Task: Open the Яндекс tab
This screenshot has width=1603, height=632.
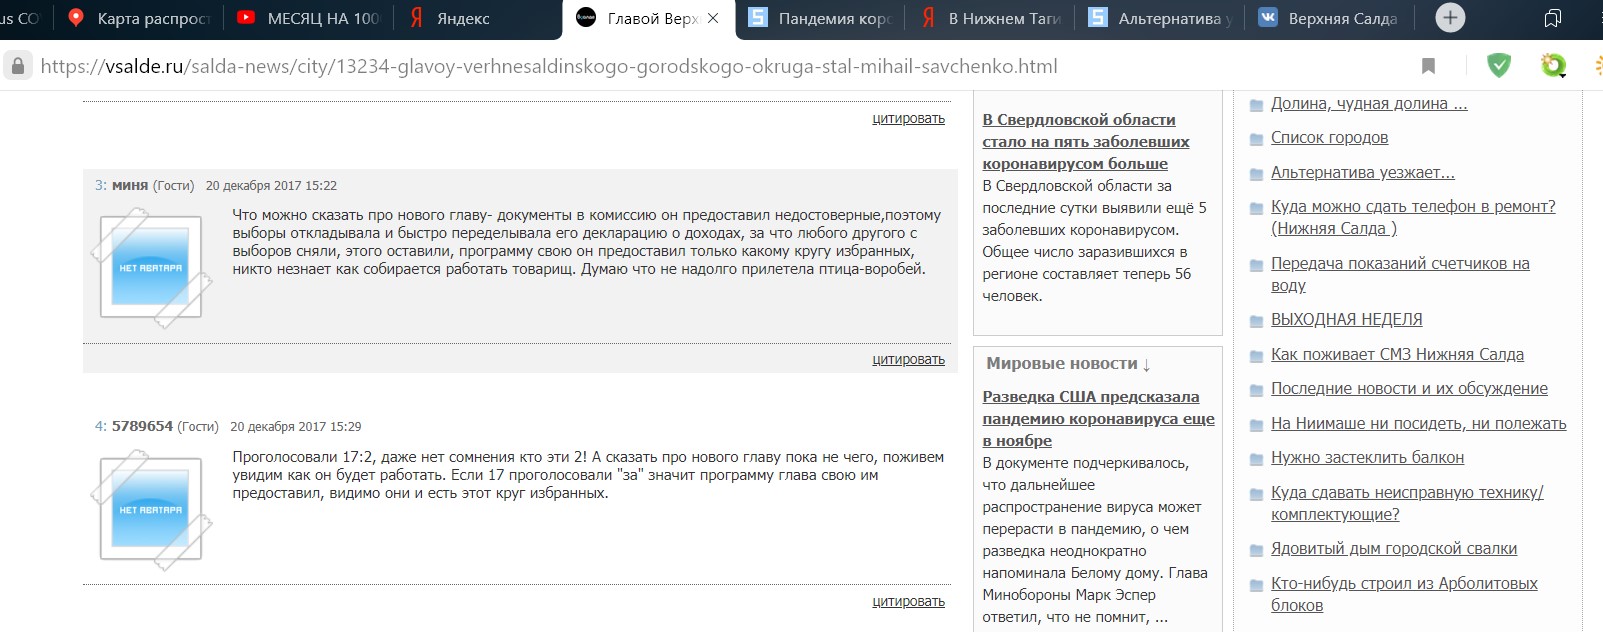Action: tap(451, 18)
